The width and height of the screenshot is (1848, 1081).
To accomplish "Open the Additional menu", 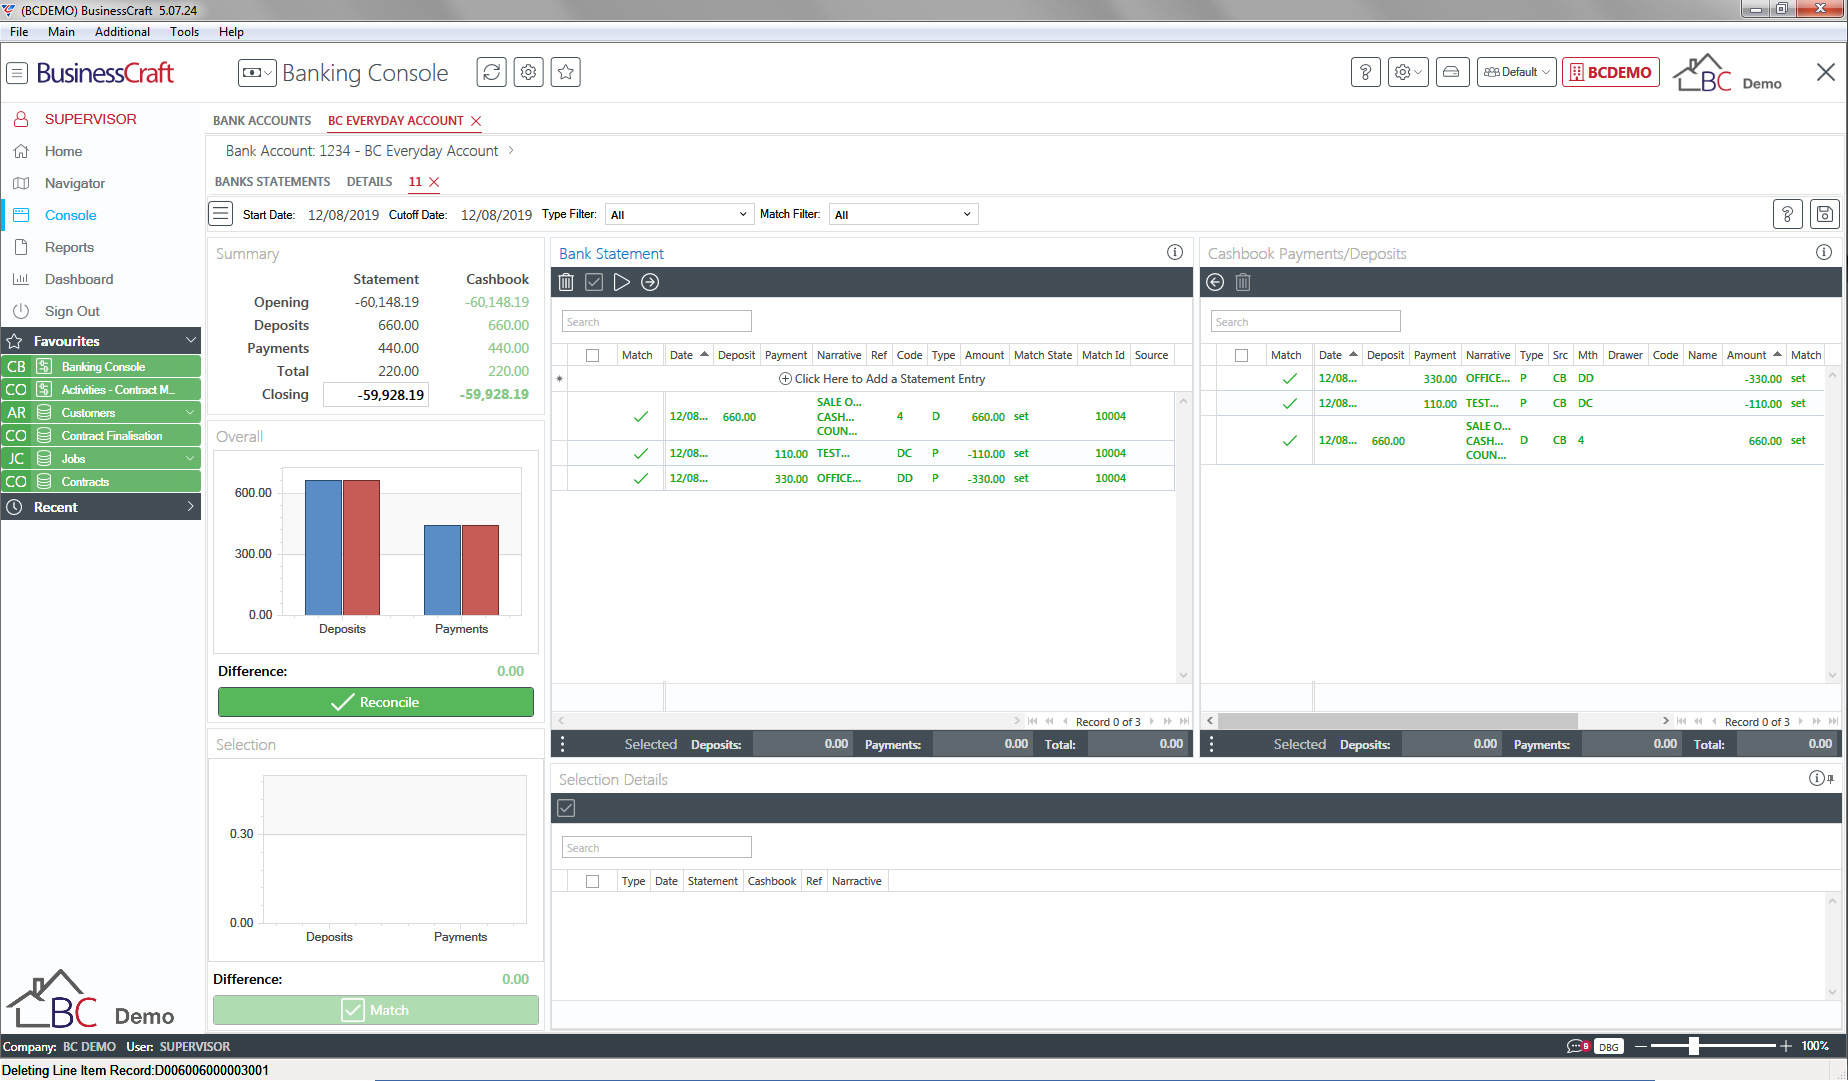I will (x=122, y=32).
